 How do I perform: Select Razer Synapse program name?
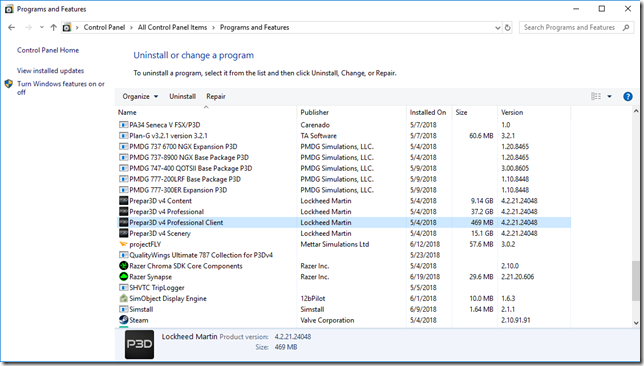pyautogui.click(x=150, y=277)
